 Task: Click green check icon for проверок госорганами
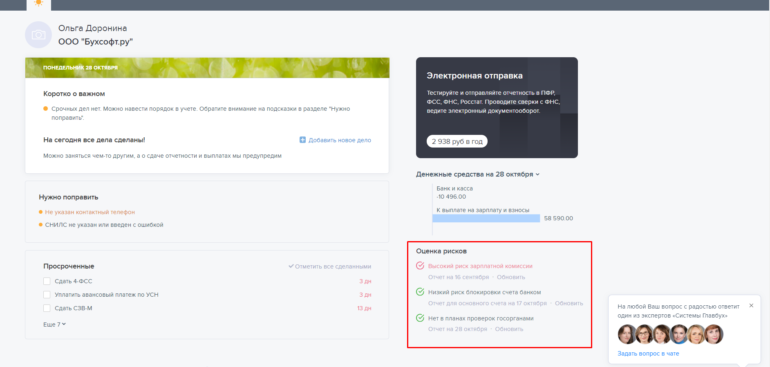tap(420, 318)
